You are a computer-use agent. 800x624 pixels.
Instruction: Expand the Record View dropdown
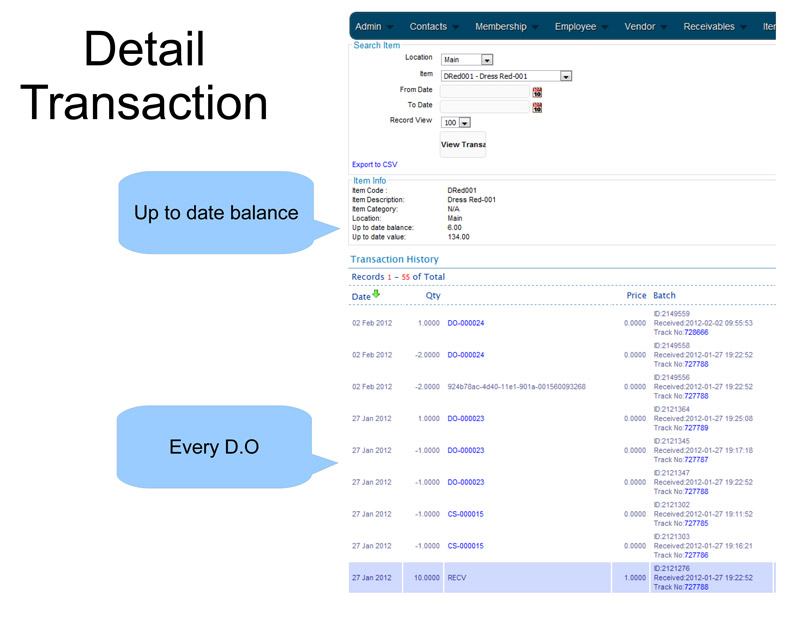[465, 123]
